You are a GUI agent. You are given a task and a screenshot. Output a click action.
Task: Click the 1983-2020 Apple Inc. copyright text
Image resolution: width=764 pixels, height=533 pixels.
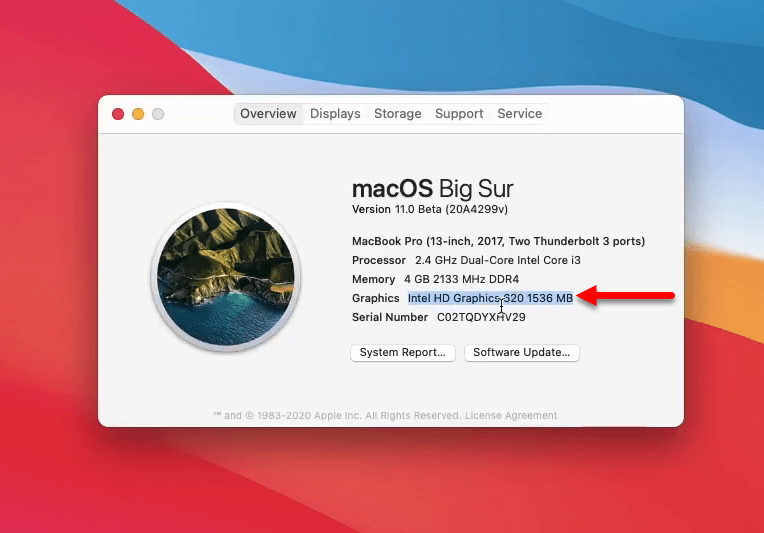tap(337, 416)
